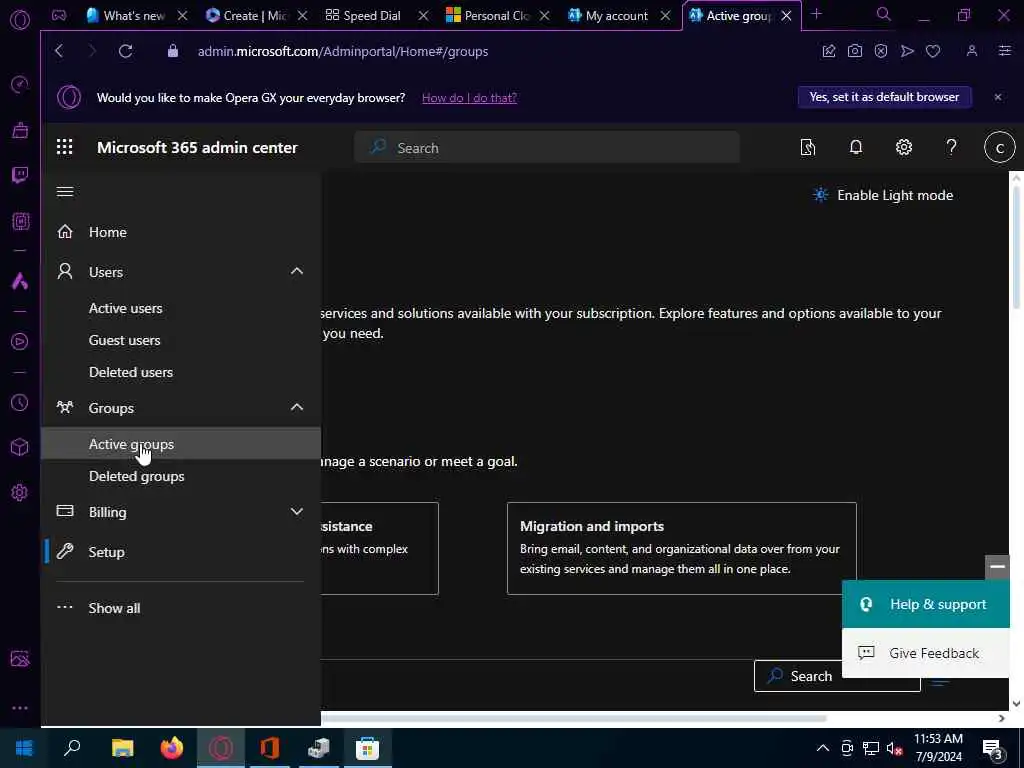Switch to the Speed Dial tab
Image resolution: width=1024 pixels, height=768 pixels.
click(372, 15)
